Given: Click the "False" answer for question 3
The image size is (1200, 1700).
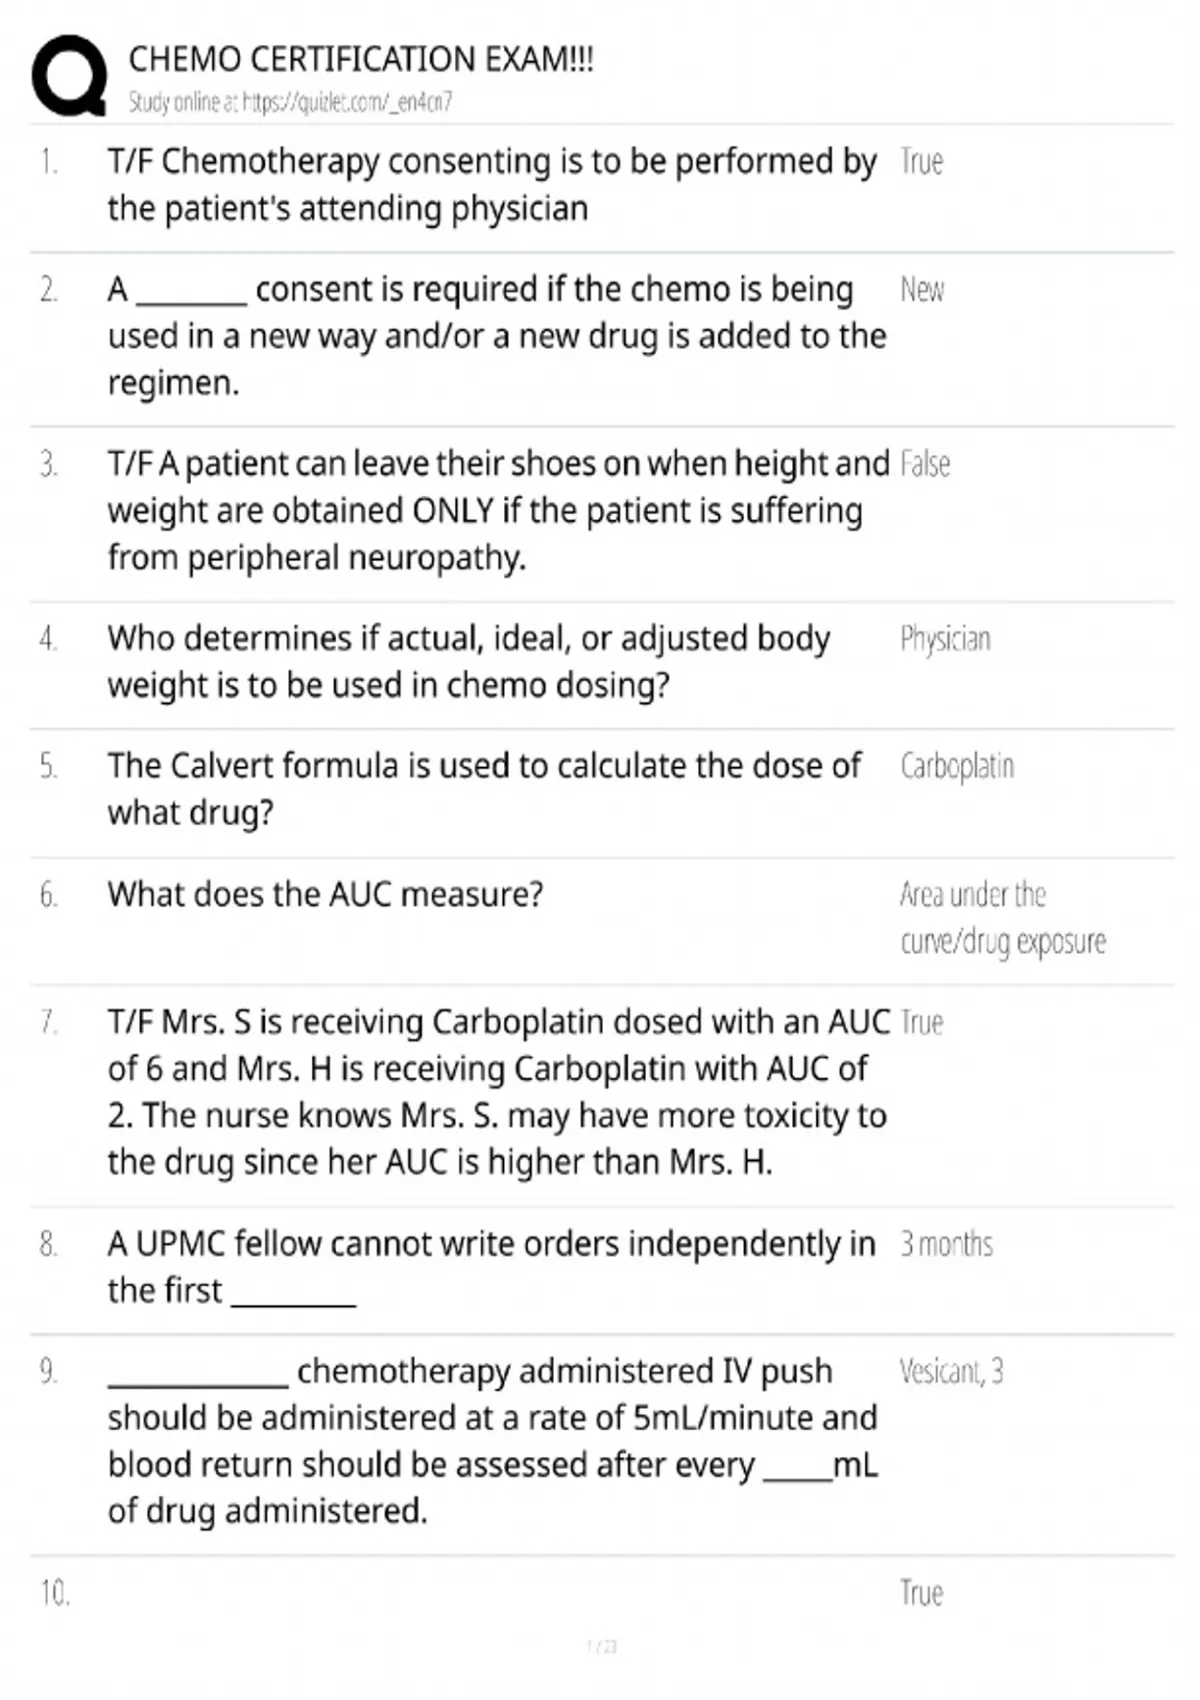Looking at the screenshot, I should pyautogui.click(x=924, y=465).
